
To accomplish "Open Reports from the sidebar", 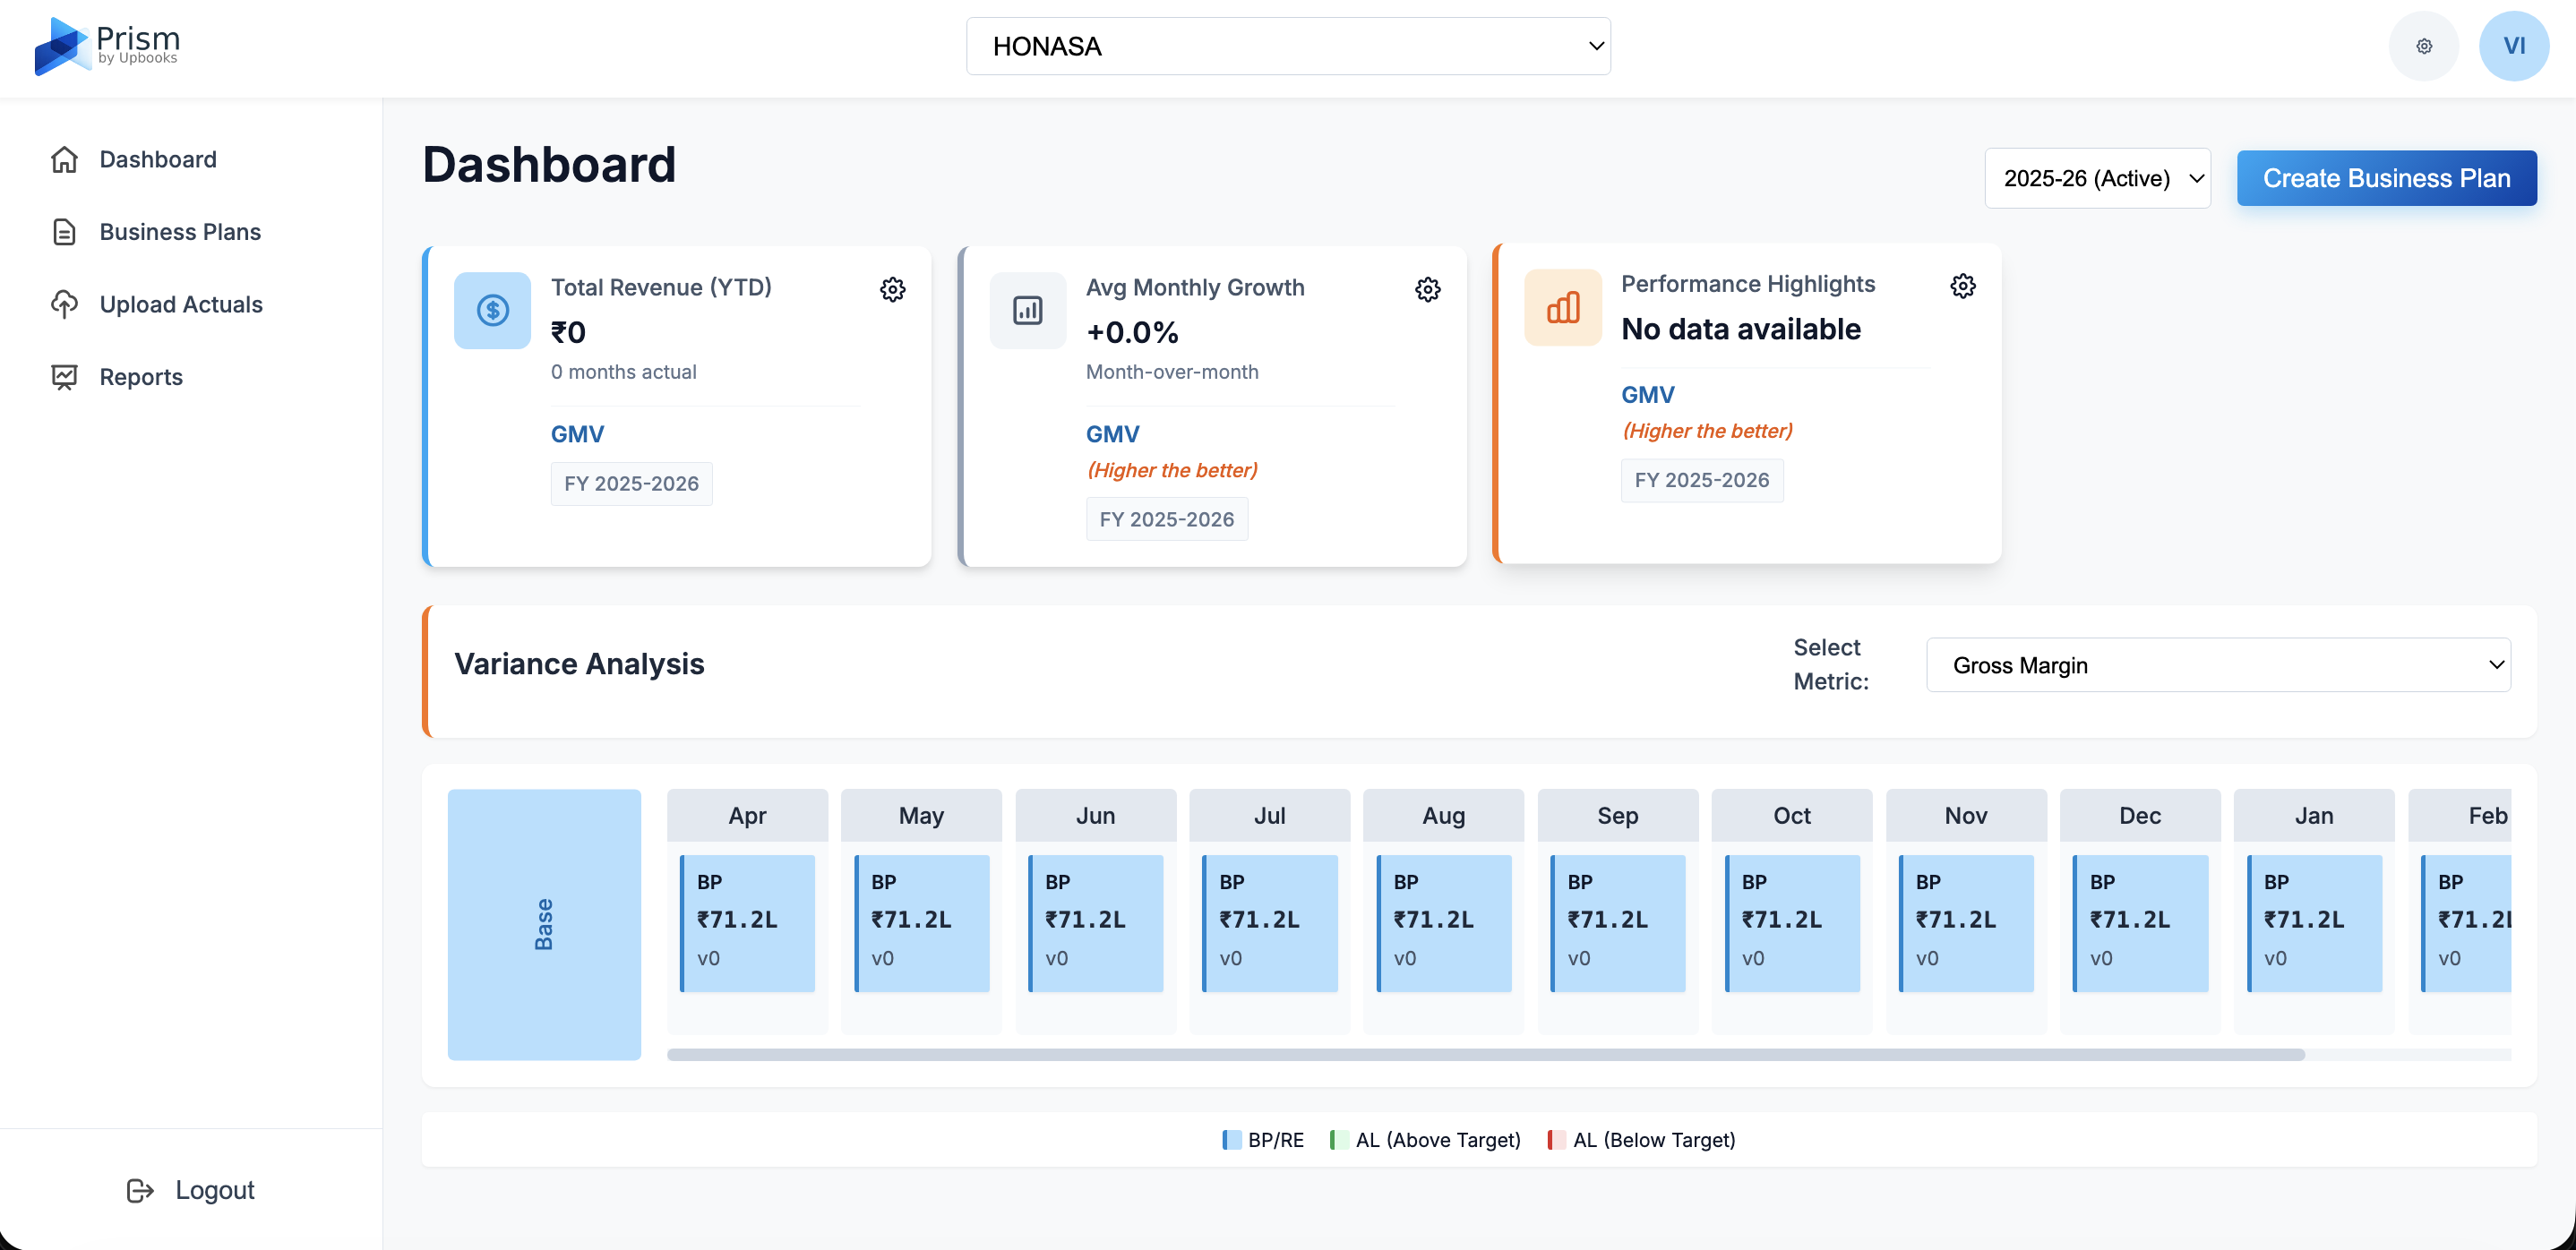I will point(140,377).
